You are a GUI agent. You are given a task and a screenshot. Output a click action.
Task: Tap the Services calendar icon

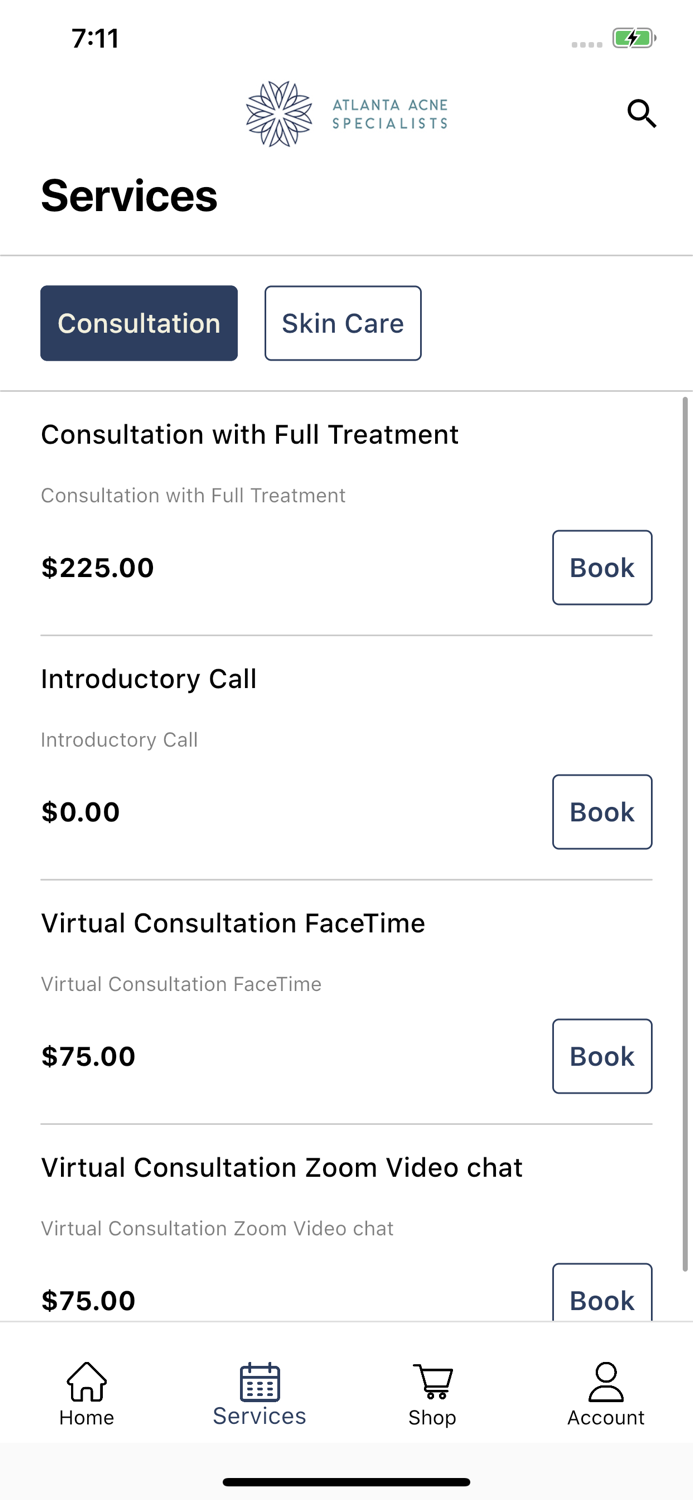(259, 1381)
